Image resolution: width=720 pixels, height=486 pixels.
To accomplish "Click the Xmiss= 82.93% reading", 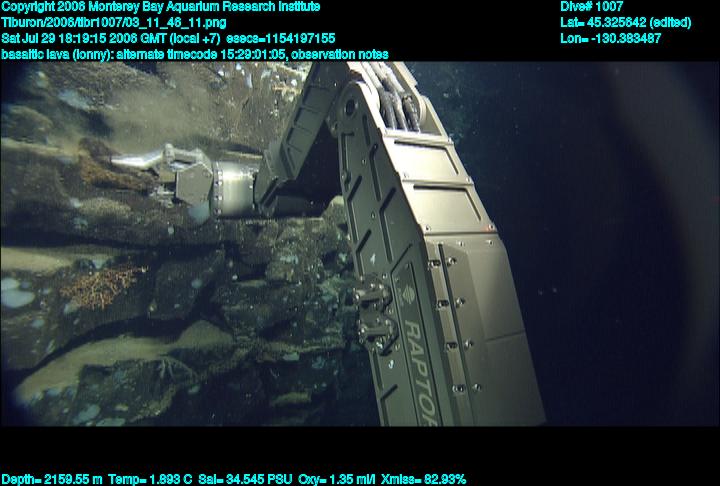I will click(x=426, y=479).
